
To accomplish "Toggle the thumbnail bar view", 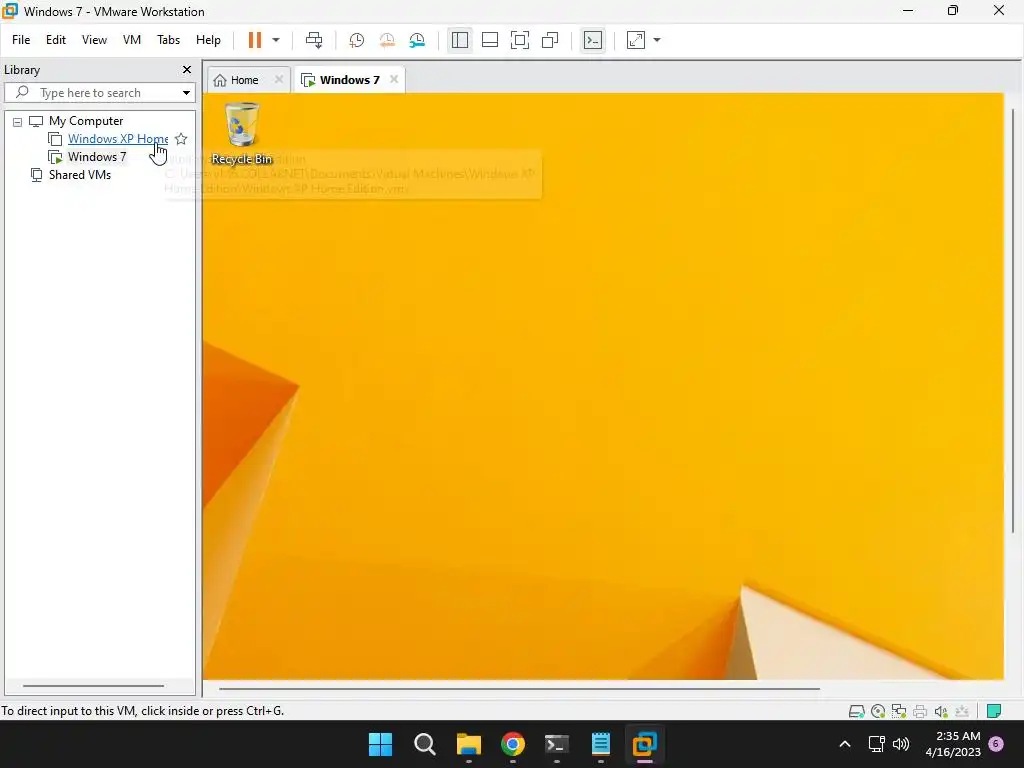I will 490,40.
